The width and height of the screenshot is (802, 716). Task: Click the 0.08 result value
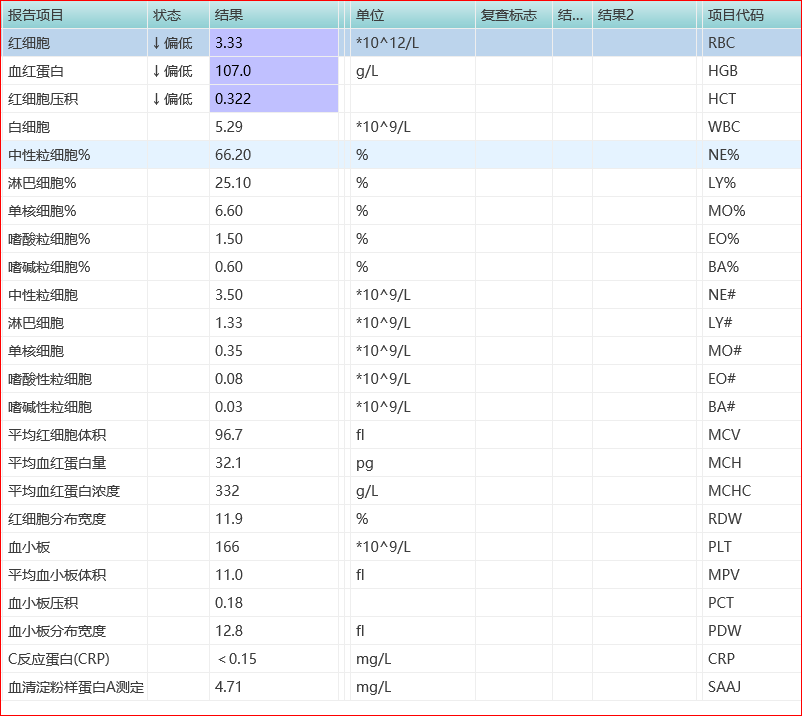click(x=229, y=379)
